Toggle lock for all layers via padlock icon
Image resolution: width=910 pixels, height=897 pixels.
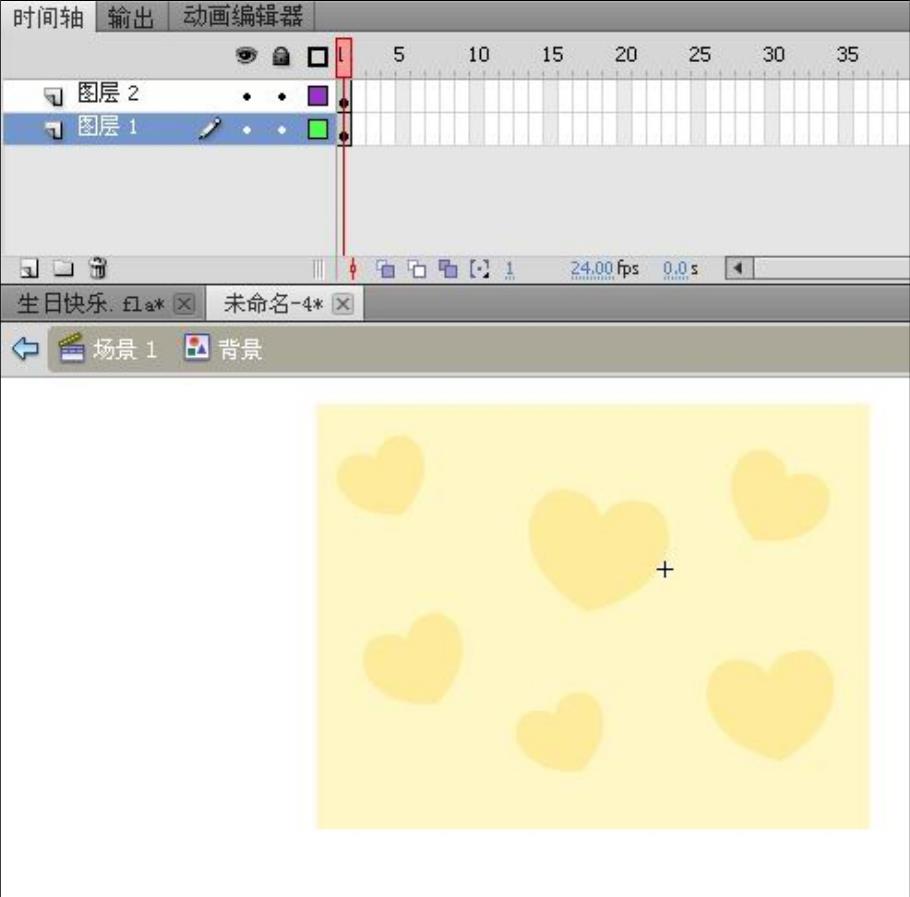[x=282, y=57]
